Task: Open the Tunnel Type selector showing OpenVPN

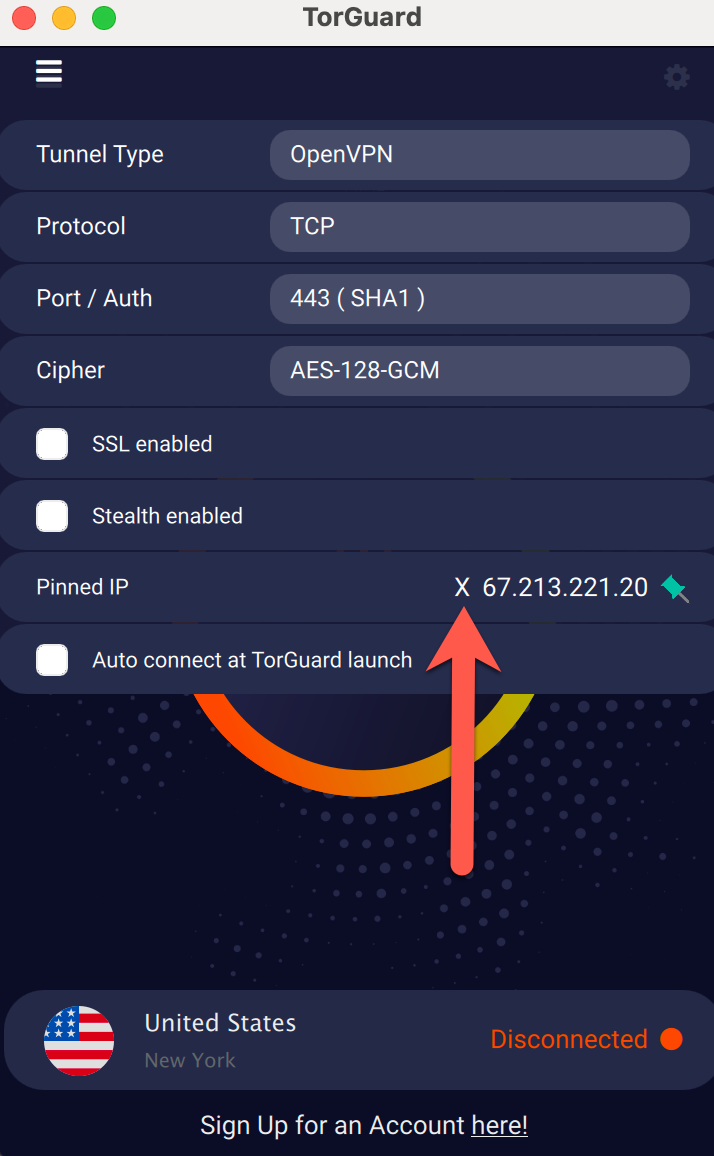Action: [479, 155]
